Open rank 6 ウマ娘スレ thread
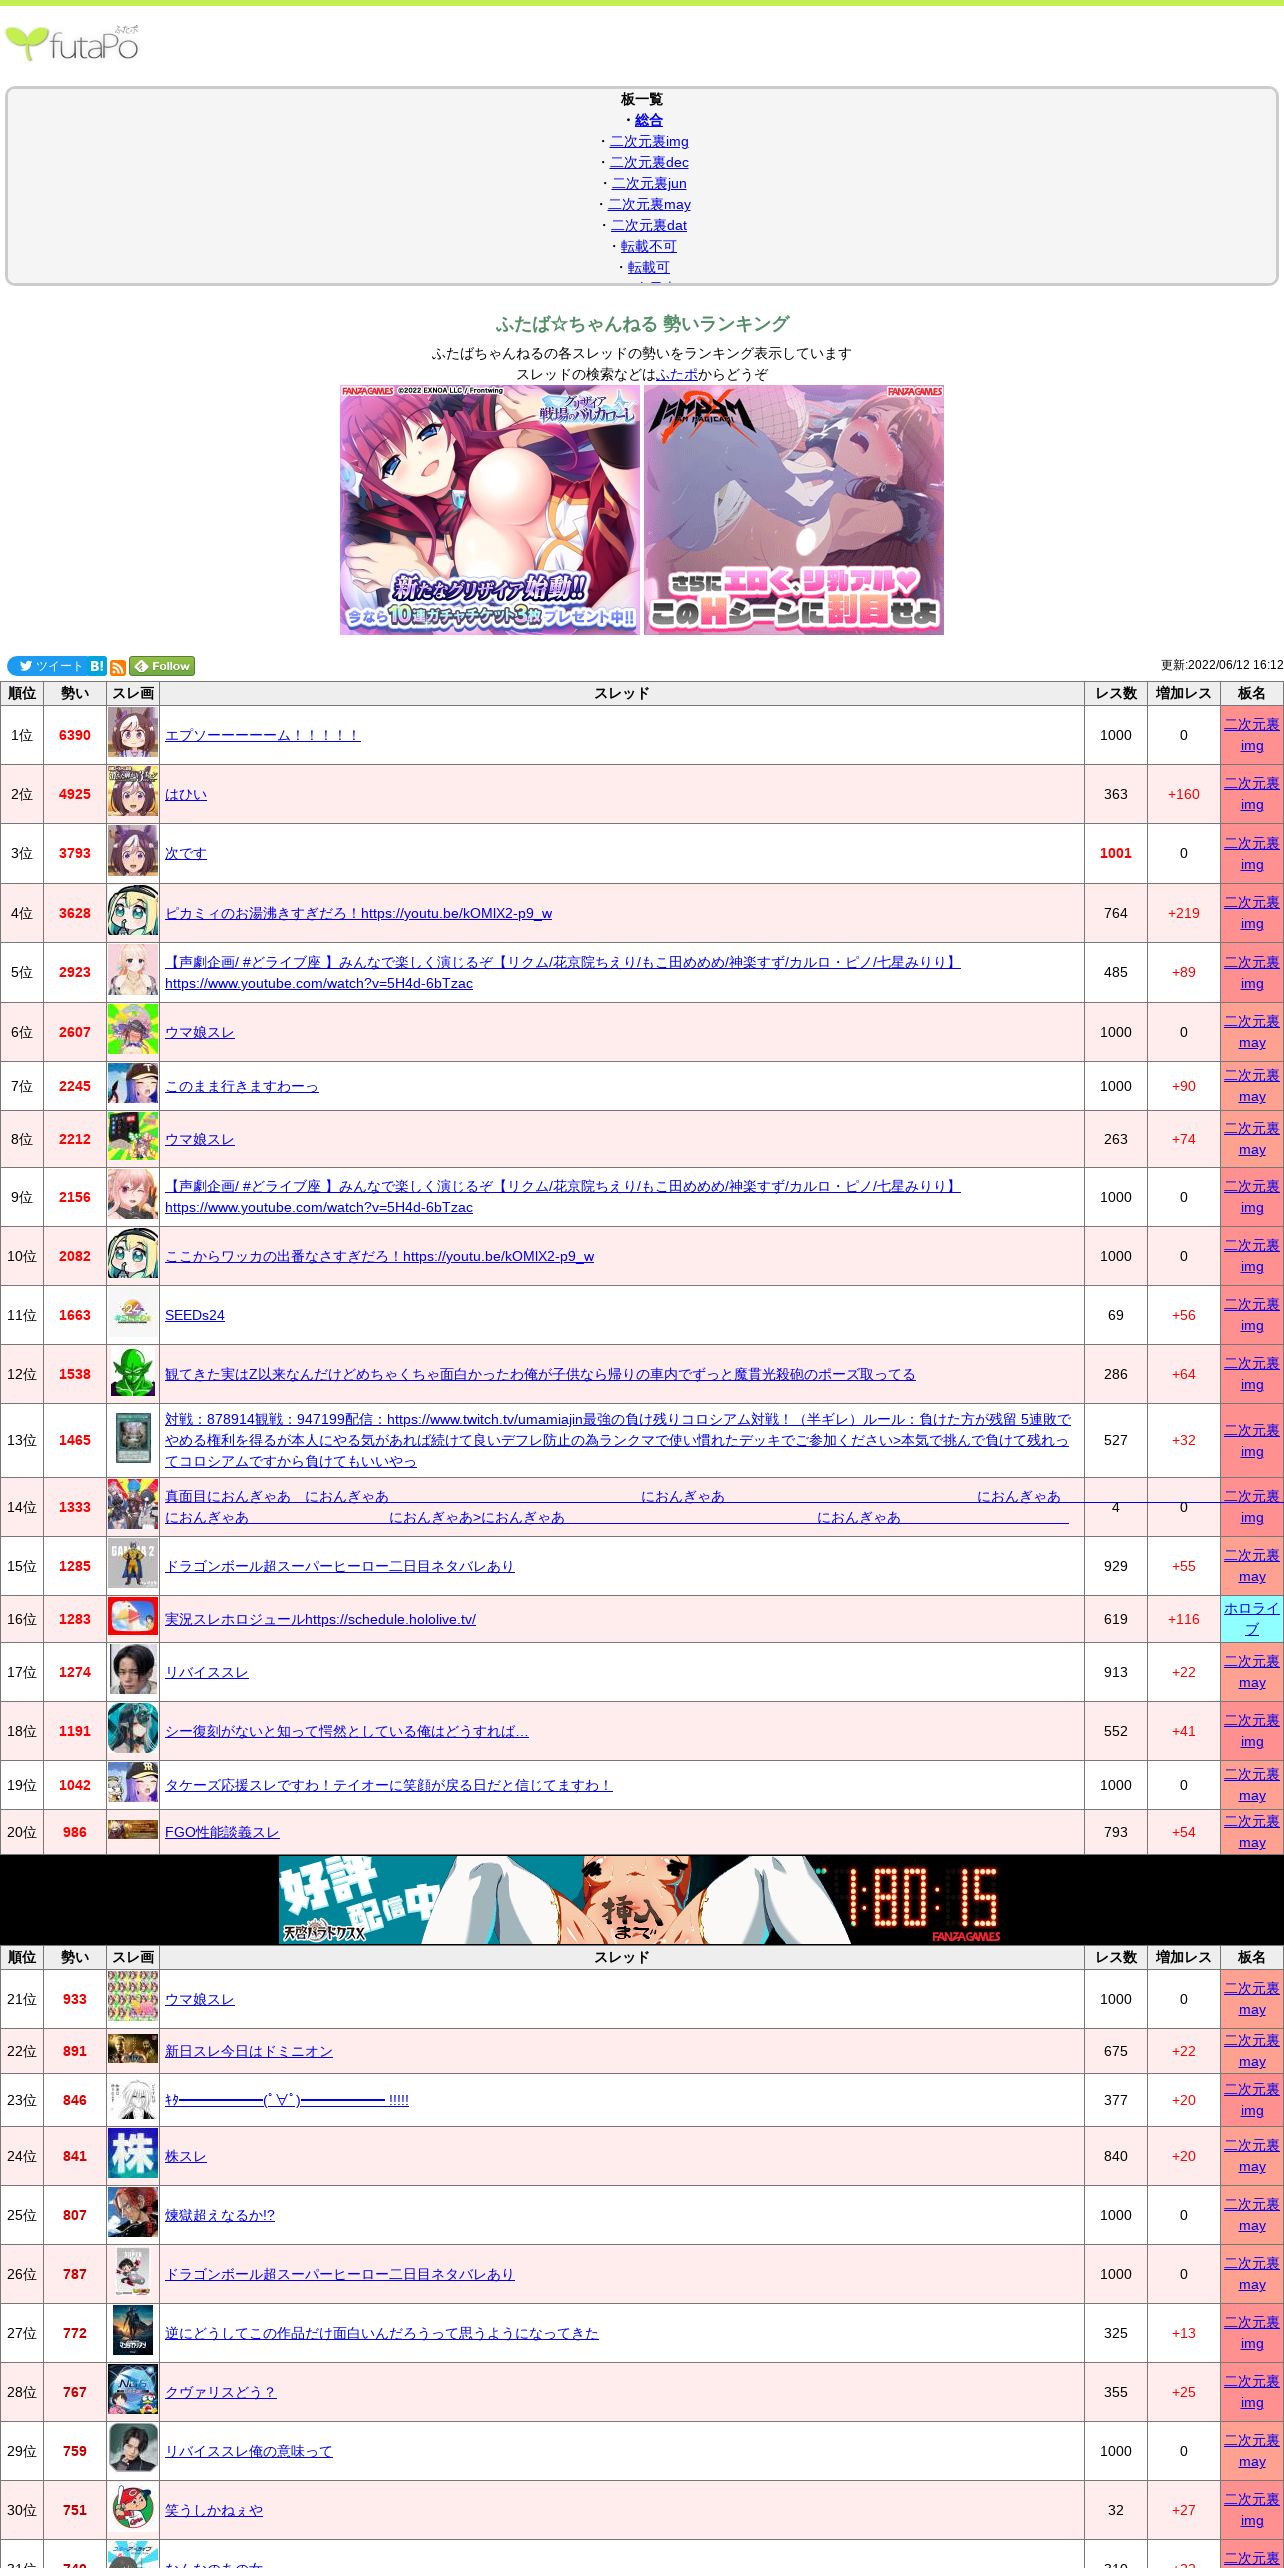Viewport: 1284px width, 2568px height. [200, 1032]
